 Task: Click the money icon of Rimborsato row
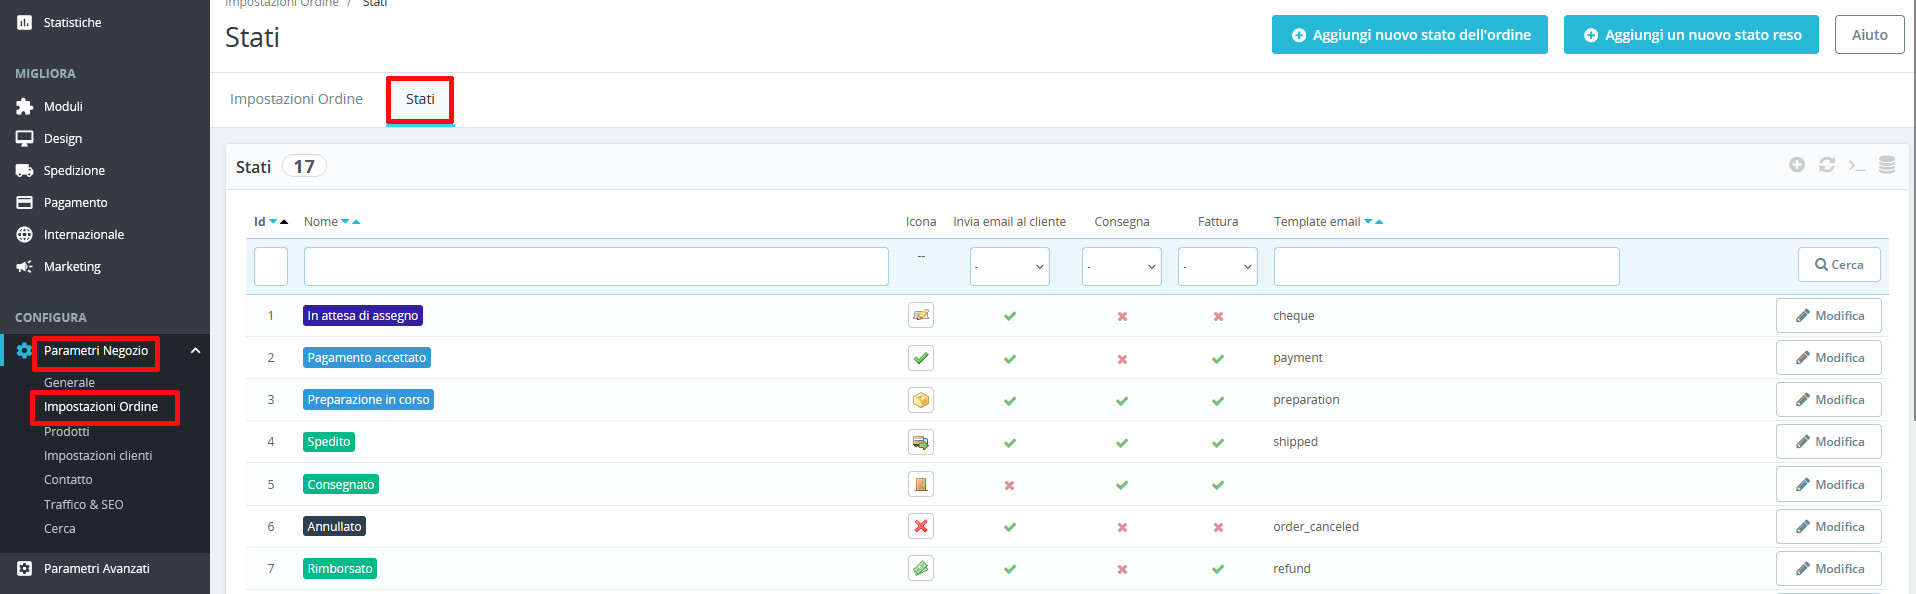tap(921, 568)
